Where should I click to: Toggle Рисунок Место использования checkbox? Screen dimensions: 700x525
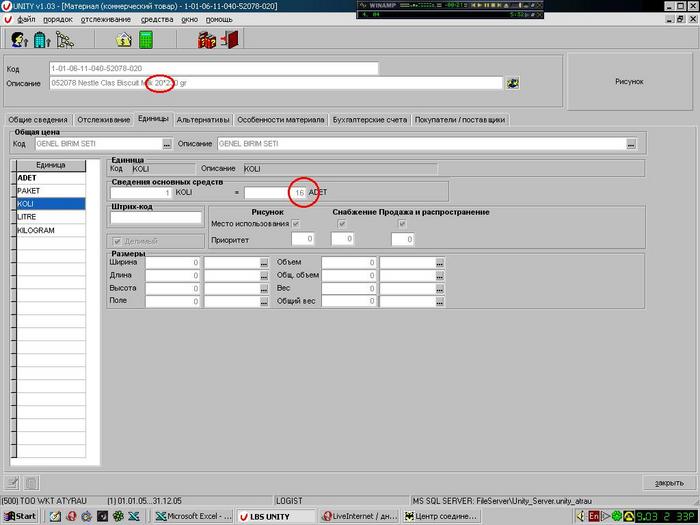click(x=295, y=224)
